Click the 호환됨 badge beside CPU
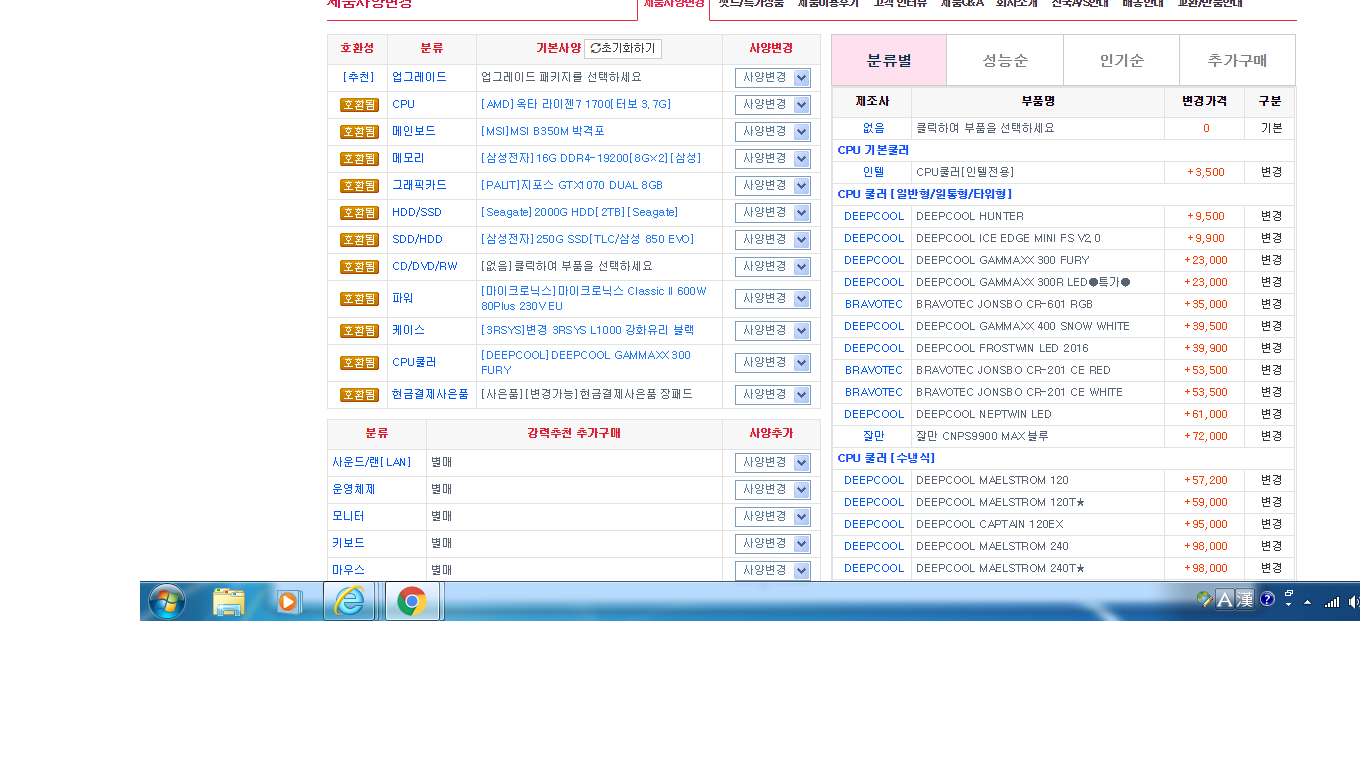The image size is (1360, 768). (x=359, y=105)
